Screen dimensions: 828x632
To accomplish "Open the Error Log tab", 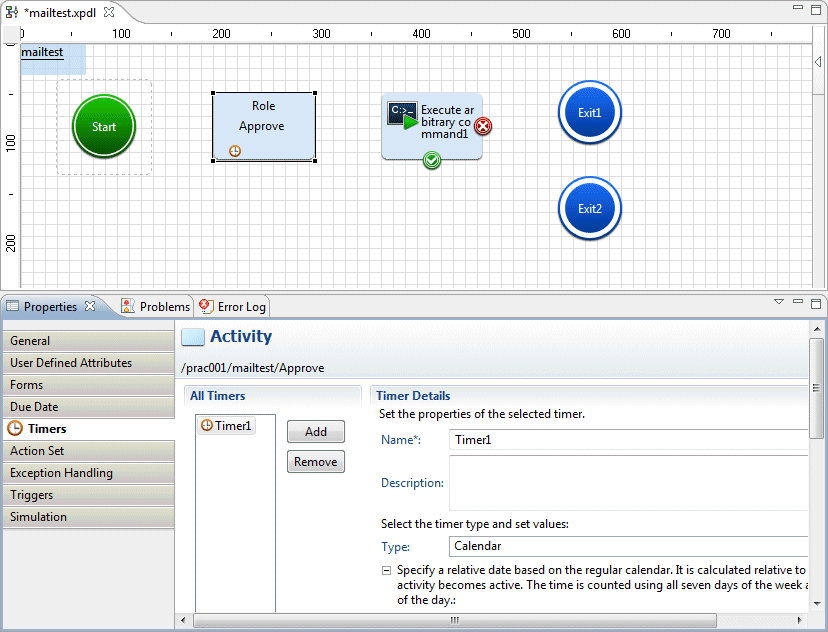I will 232,307.
